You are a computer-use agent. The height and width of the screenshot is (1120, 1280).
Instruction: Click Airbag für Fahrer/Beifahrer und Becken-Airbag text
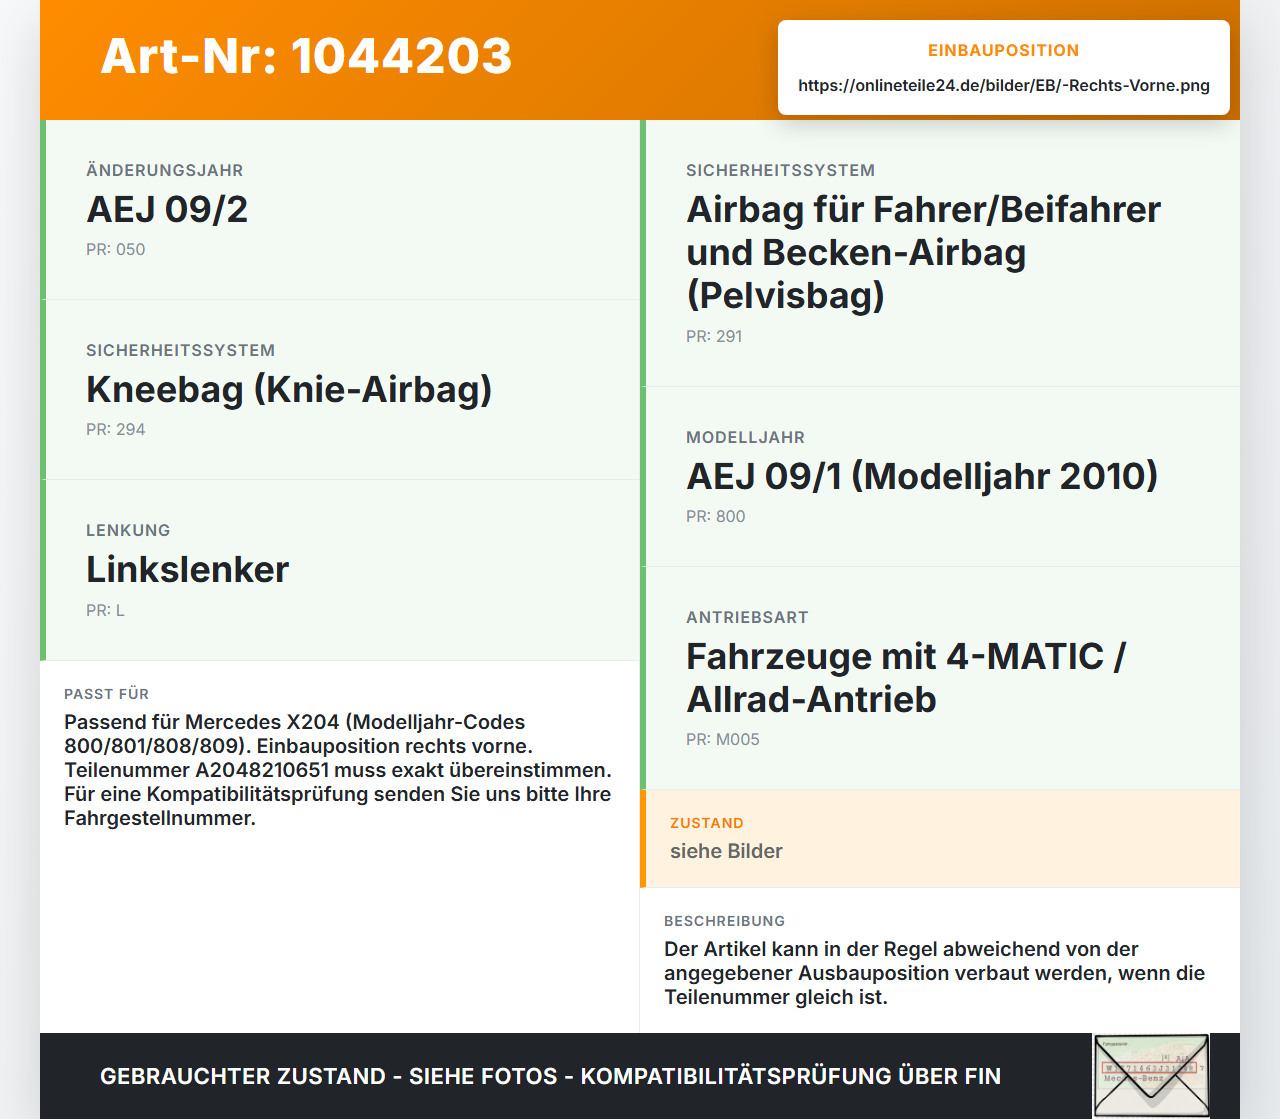(923, 252)
